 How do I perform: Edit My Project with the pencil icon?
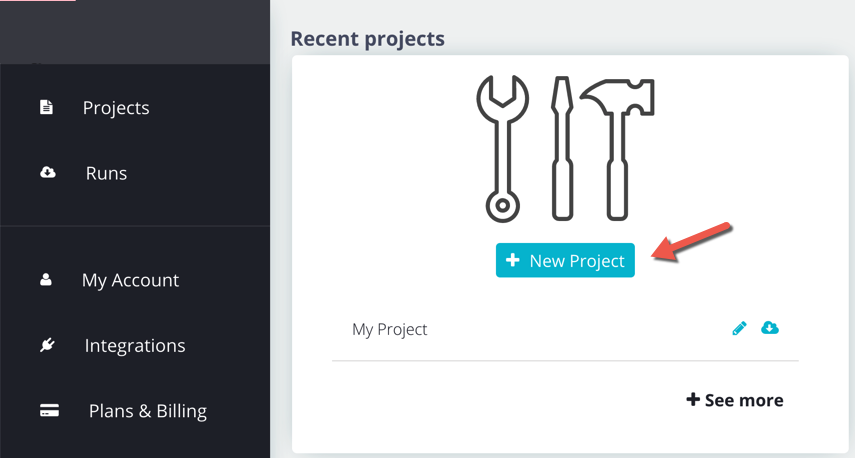739,328
